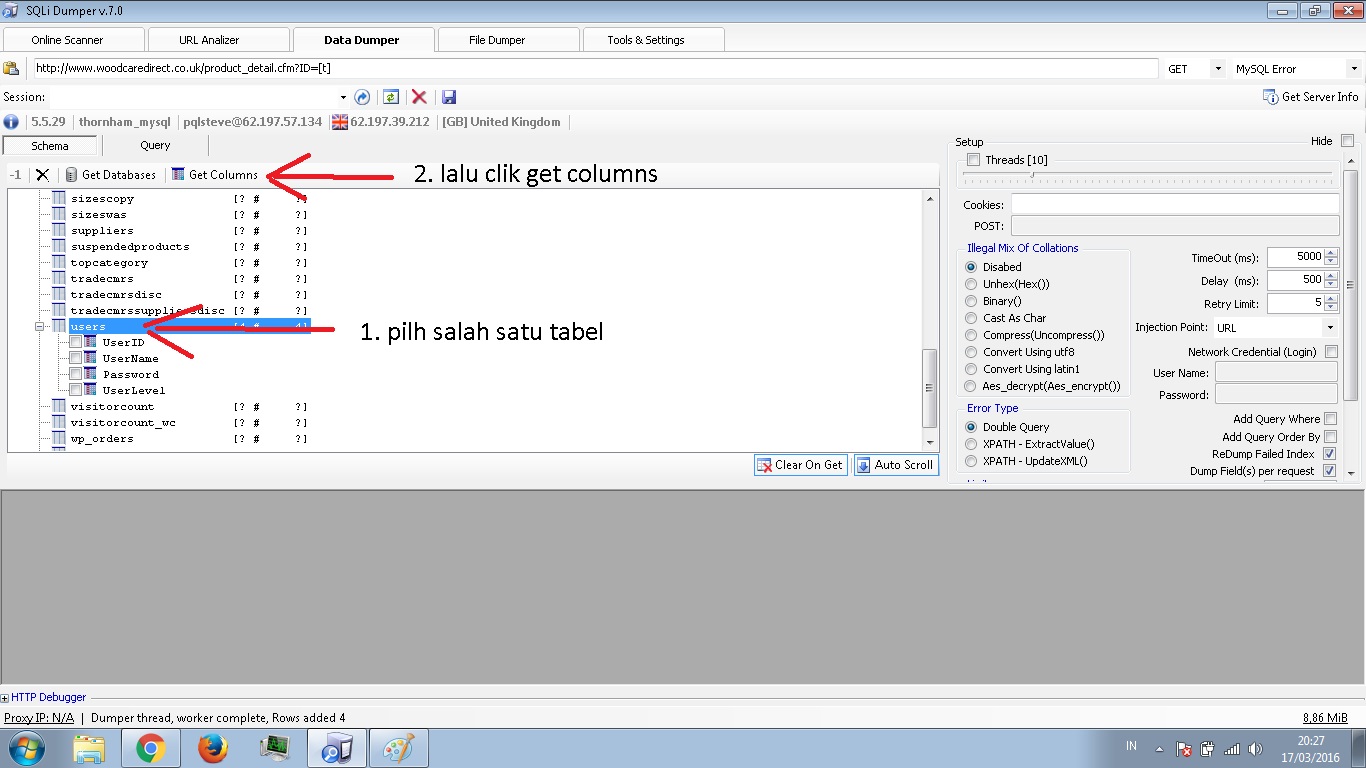Open Paint from the taskbar

pos(399,748)
